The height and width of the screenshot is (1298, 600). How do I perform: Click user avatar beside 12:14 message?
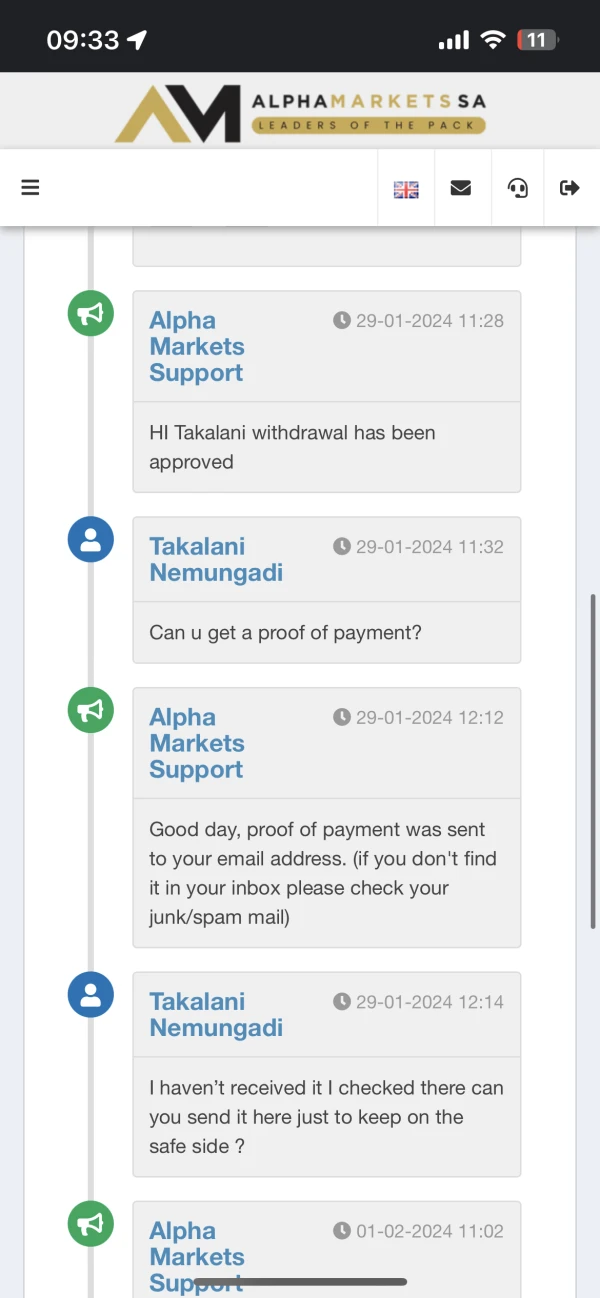pos(90,995)
